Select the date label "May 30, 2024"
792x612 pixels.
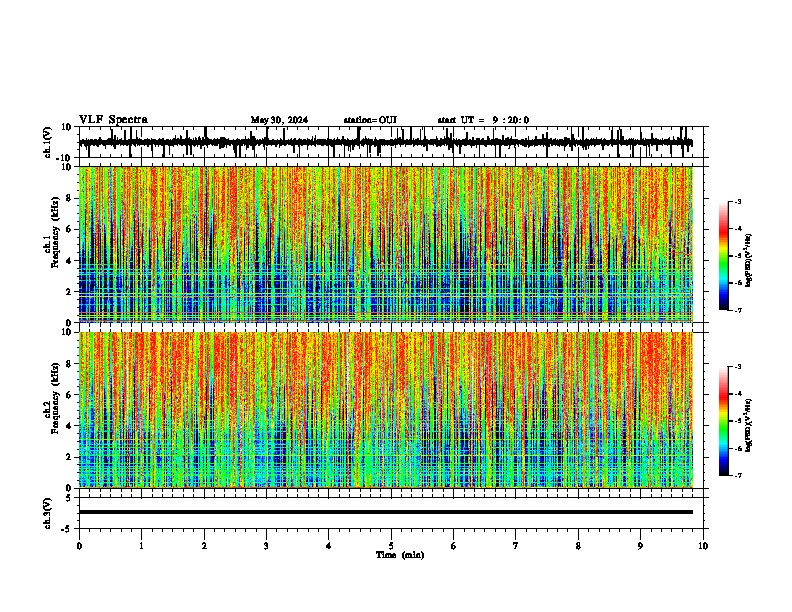[279, 120]
